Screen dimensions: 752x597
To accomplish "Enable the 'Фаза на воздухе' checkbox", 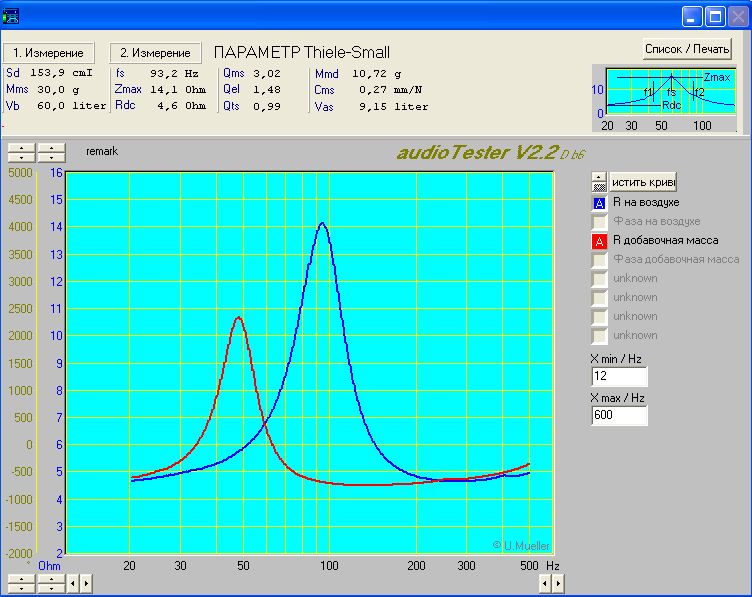I will (599, 222).
